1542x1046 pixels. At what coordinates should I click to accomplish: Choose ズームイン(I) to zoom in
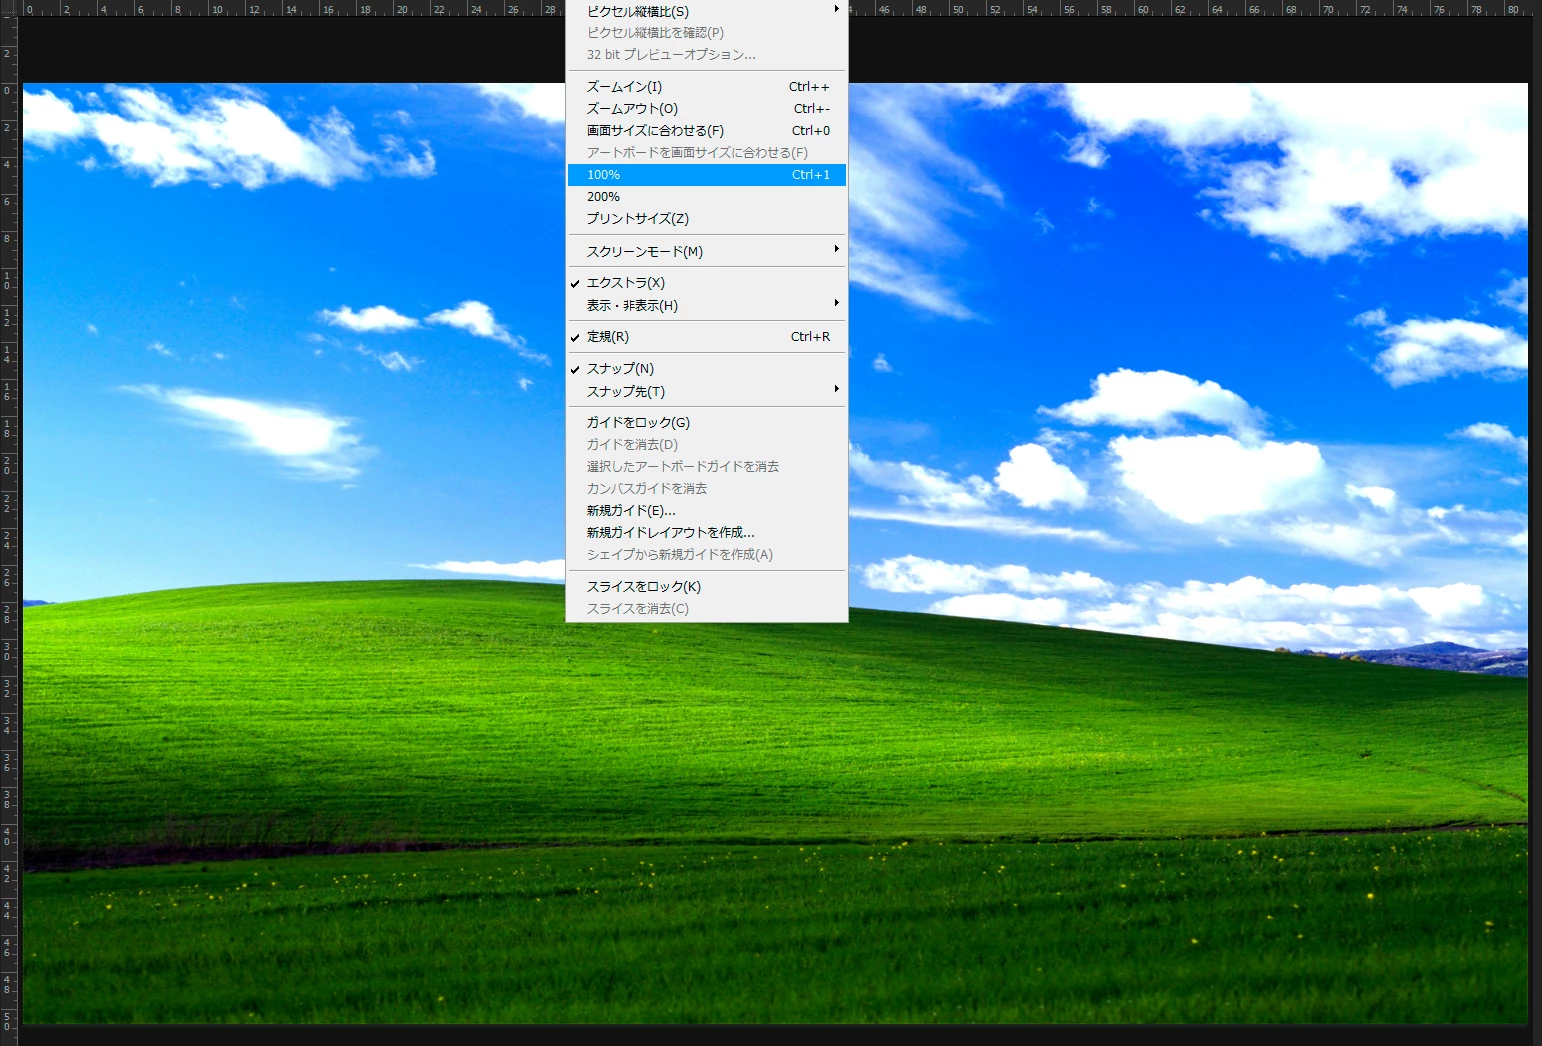coord(707,87)
